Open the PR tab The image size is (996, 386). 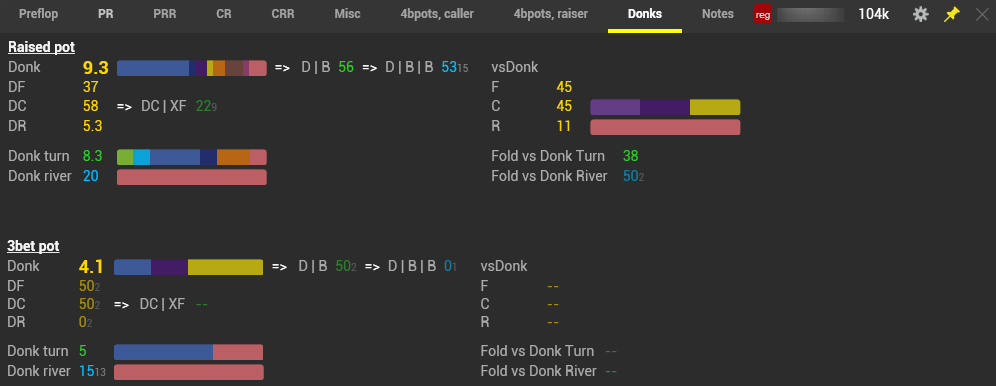[105, 14]
